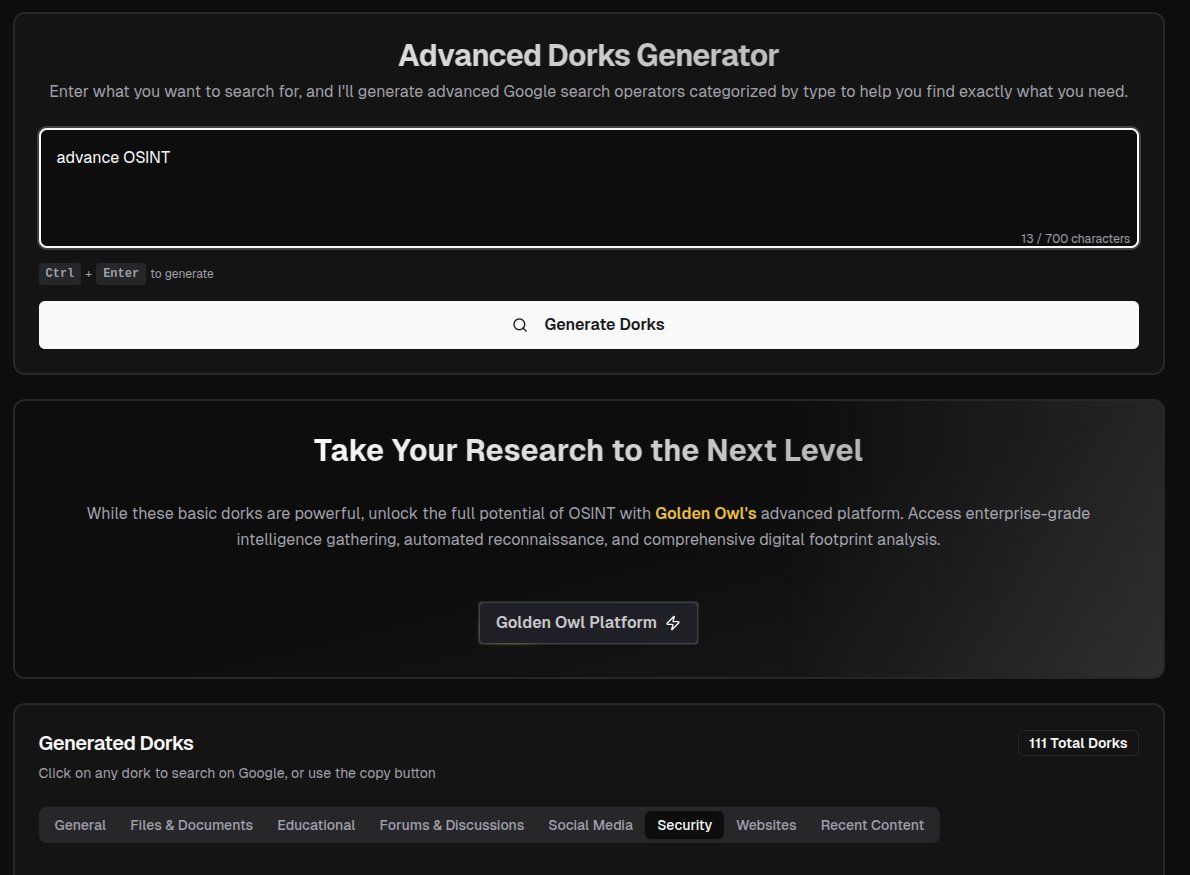Click Take Your Research to the Next Level heading
The image size is (1190, 875).
pos(588,450)
